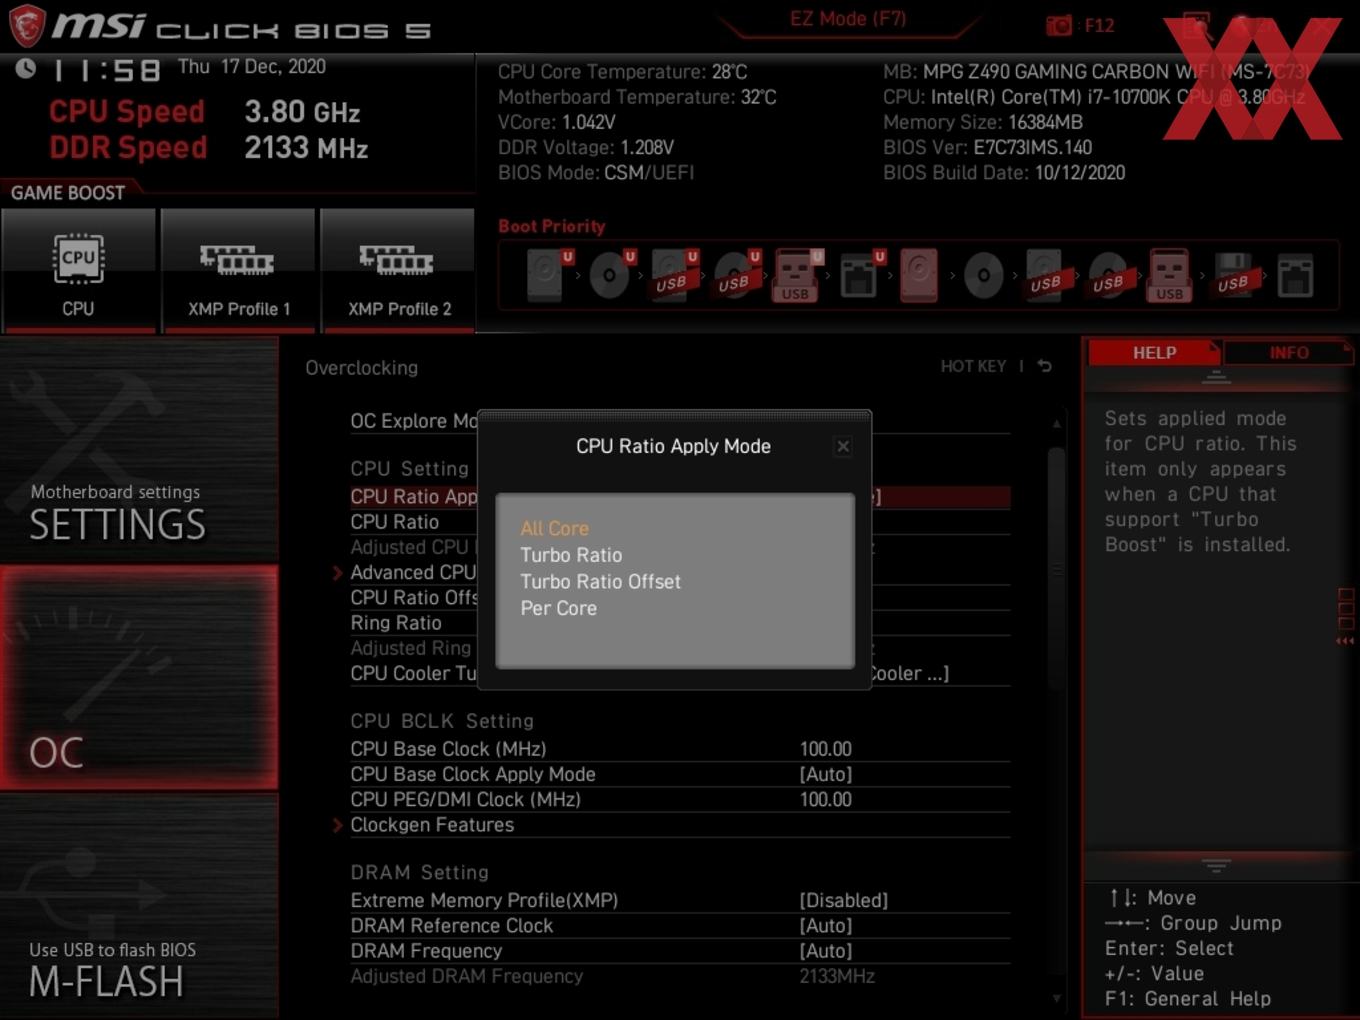Viewport: 1360px width, 1020px height.
Task: Toggle XMP Profile 2
Action: (398, 270)
